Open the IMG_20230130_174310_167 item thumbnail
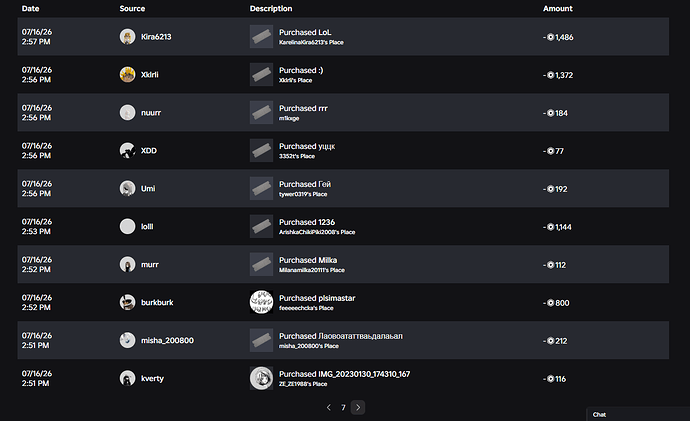The image size is (690, 421). click(261, 378)
